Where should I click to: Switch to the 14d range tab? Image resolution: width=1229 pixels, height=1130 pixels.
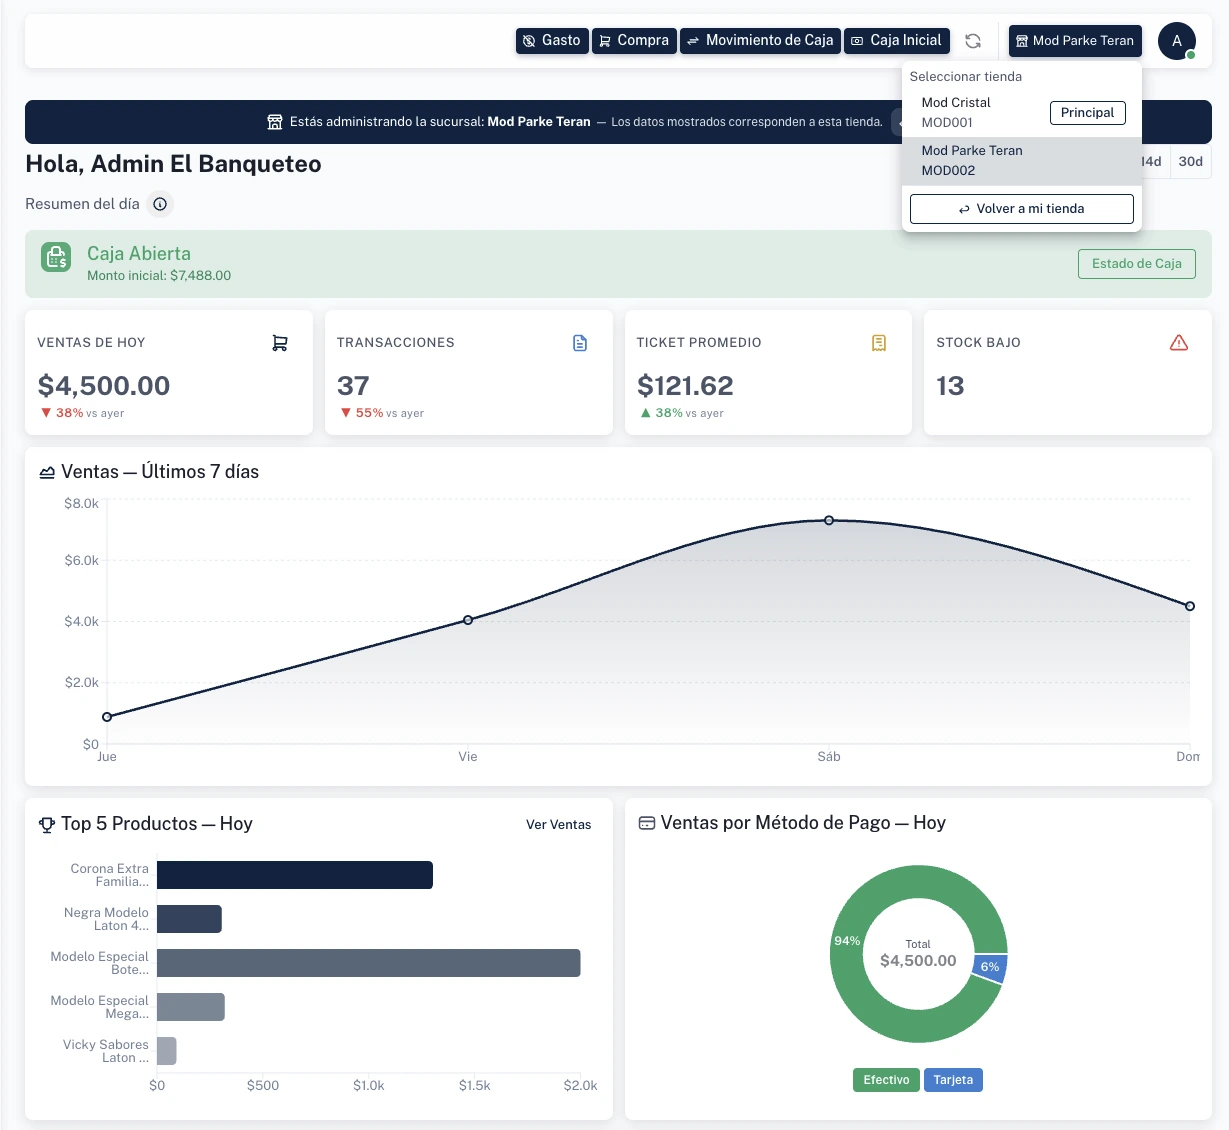[1151, 161]
